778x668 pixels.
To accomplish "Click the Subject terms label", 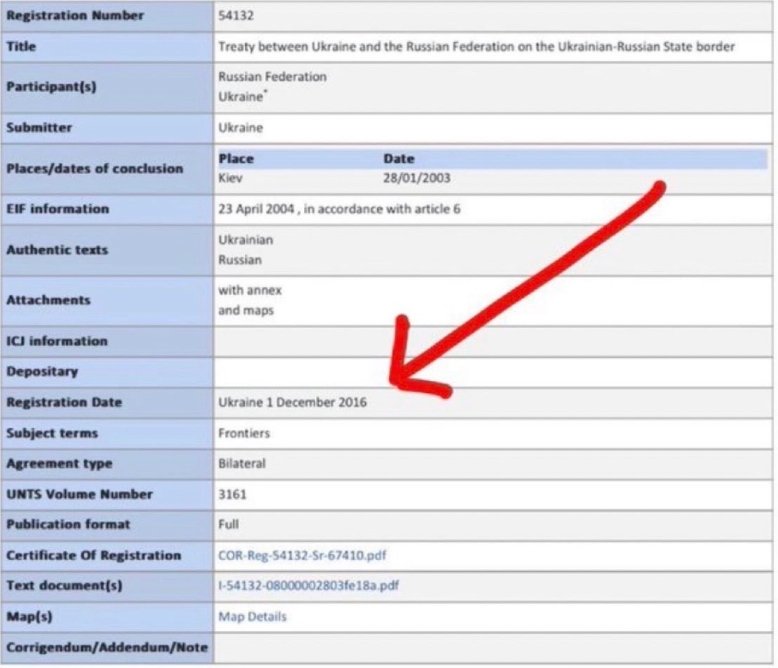I will (x=52, y=433).
